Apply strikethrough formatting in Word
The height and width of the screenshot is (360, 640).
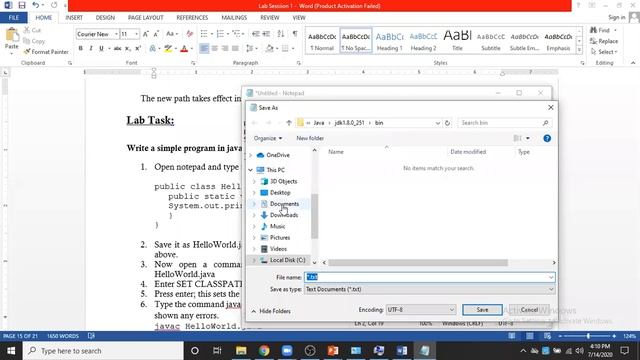tap(118, 49)
